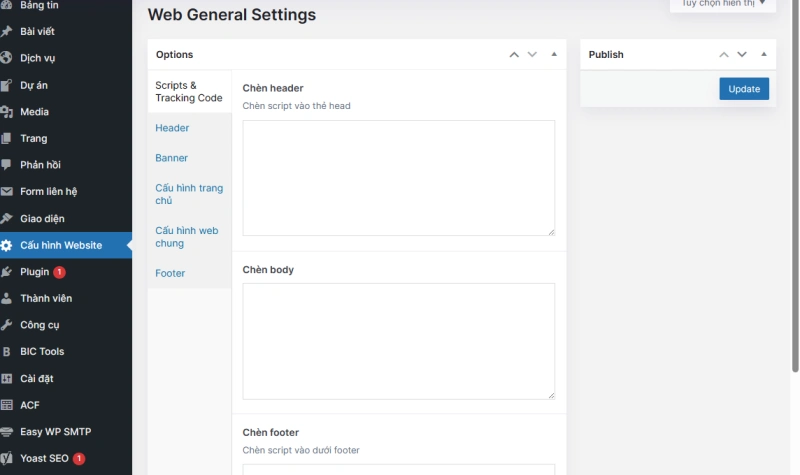The image size is (800, 475).
Task: Click the Thành viên user icon
Action: pos(6,298)
